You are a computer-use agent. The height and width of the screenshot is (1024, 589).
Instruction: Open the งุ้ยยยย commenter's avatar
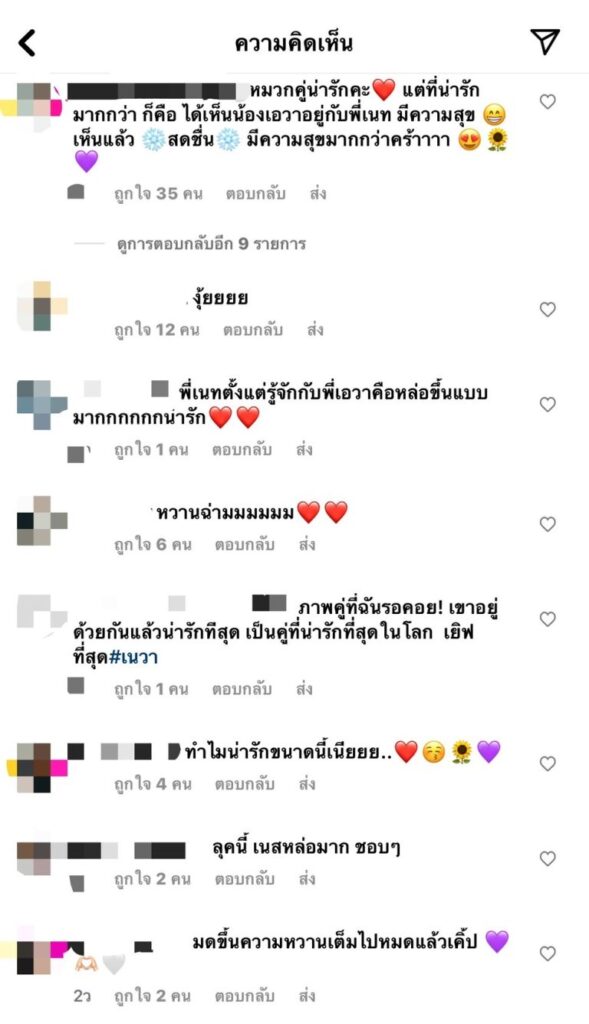point(42,306)
